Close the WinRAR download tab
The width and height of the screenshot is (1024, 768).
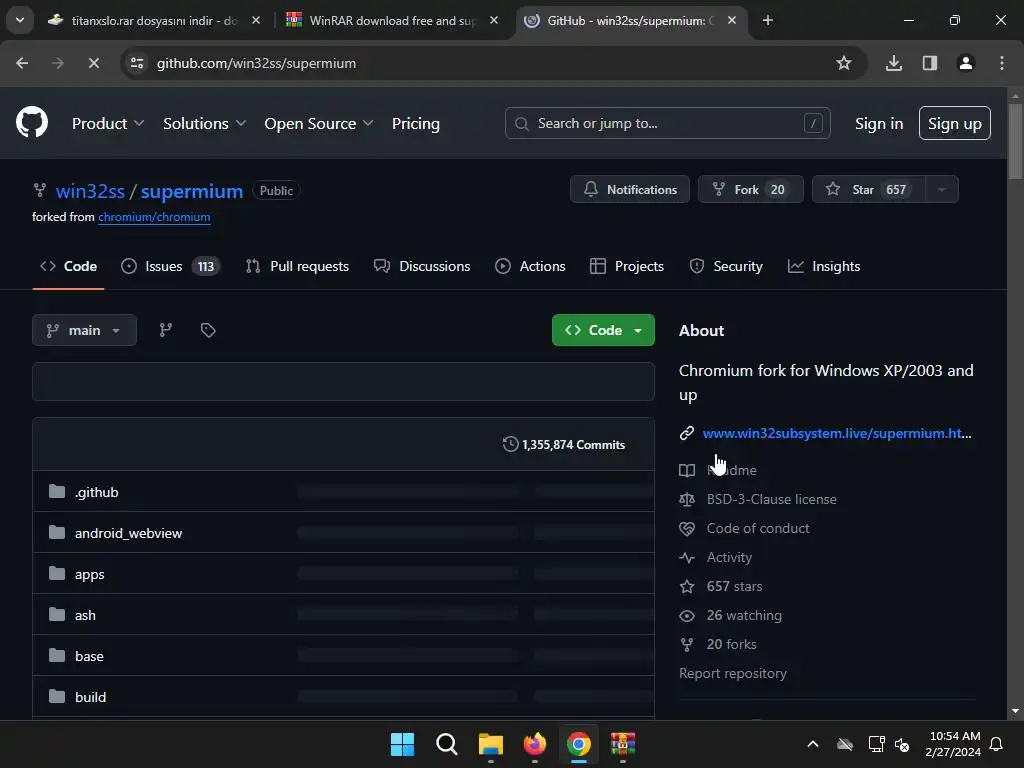[494, 20]
